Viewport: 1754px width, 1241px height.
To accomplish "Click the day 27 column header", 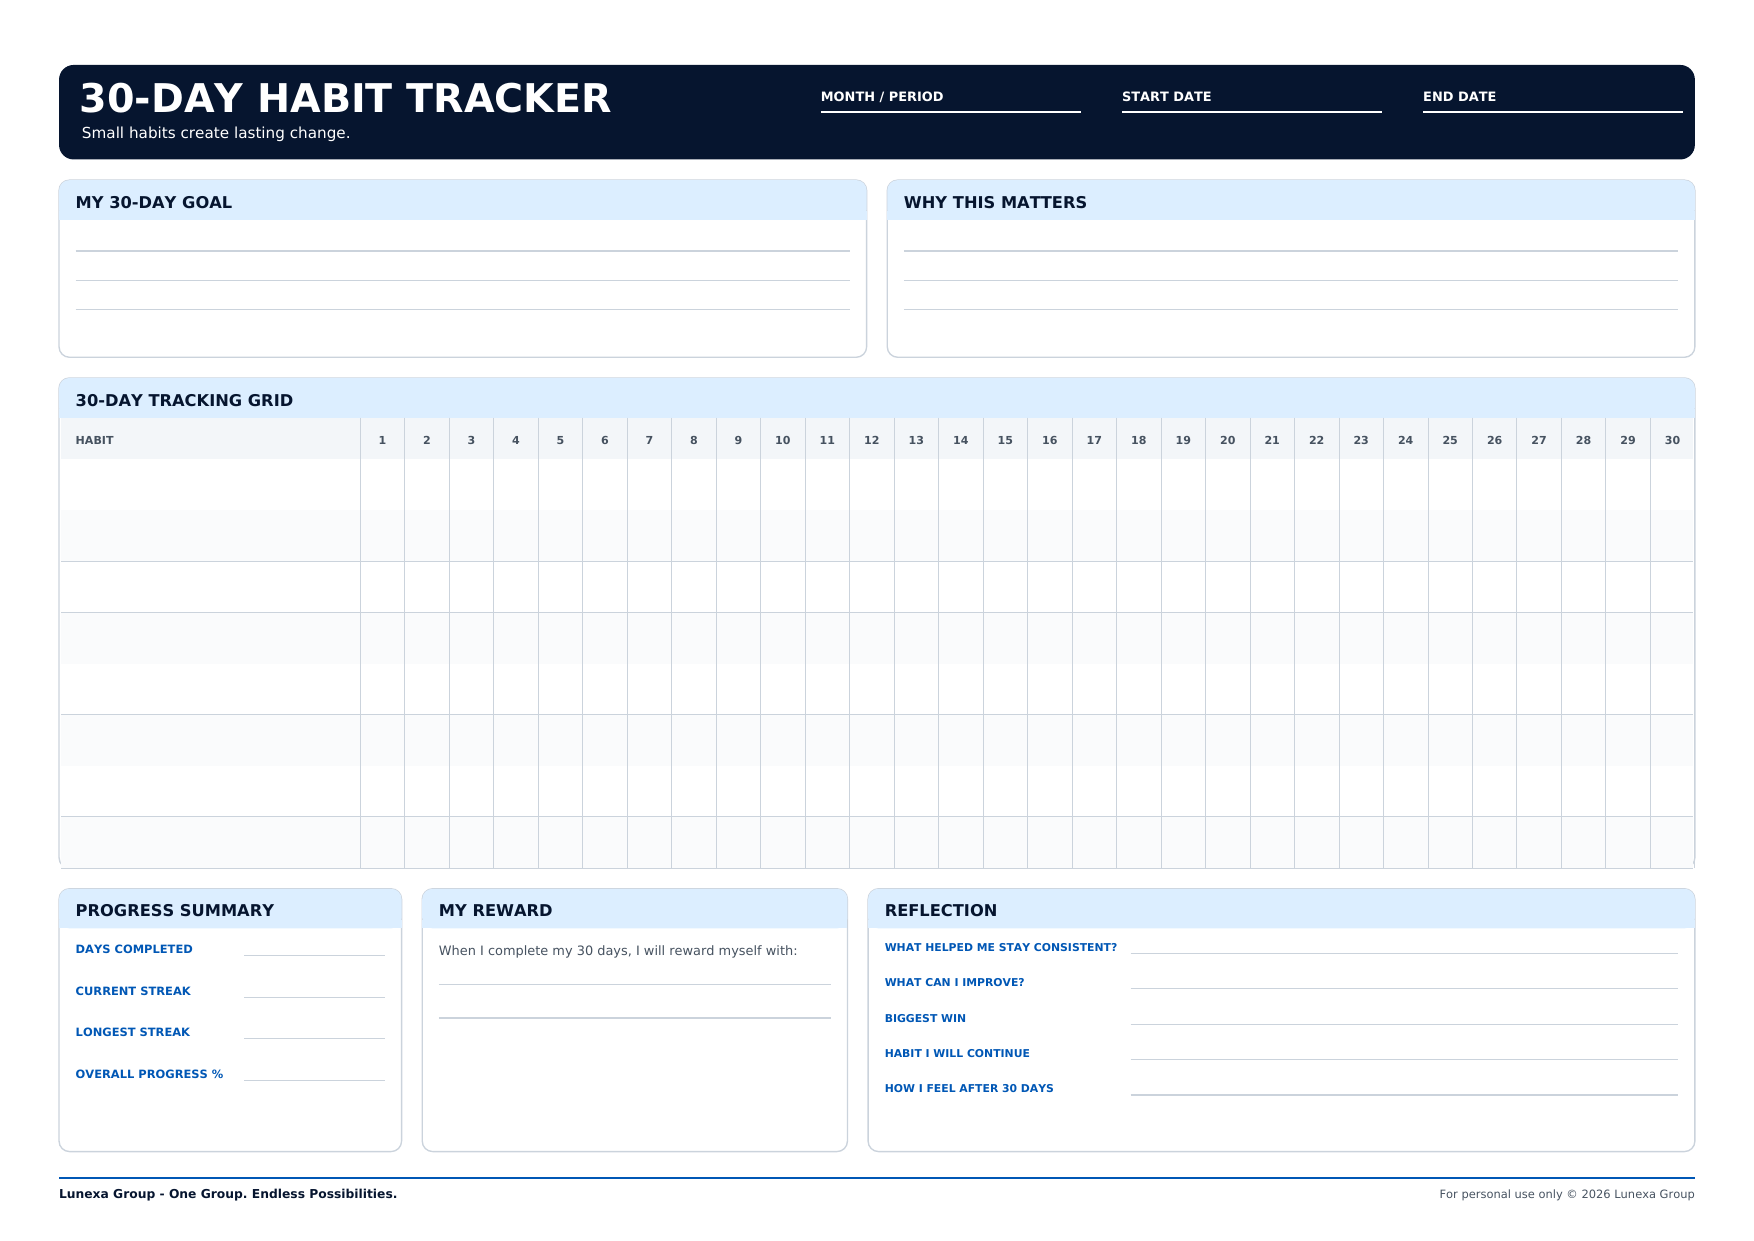I will click(1539, 440).
